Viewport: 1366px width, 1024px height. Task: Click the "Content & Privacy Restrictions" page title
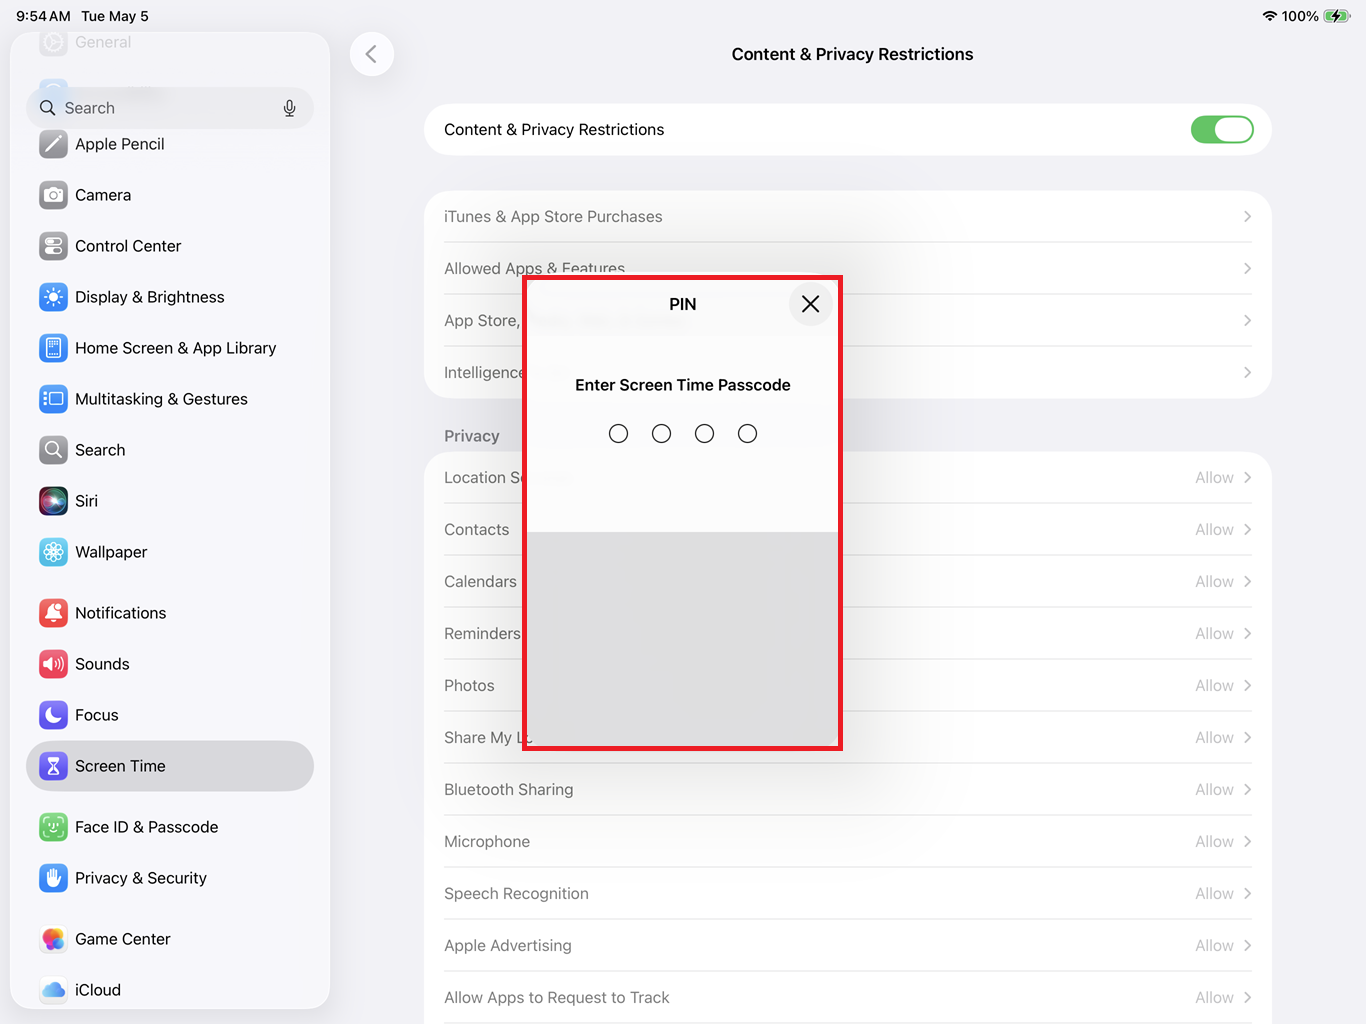point(852,54)
